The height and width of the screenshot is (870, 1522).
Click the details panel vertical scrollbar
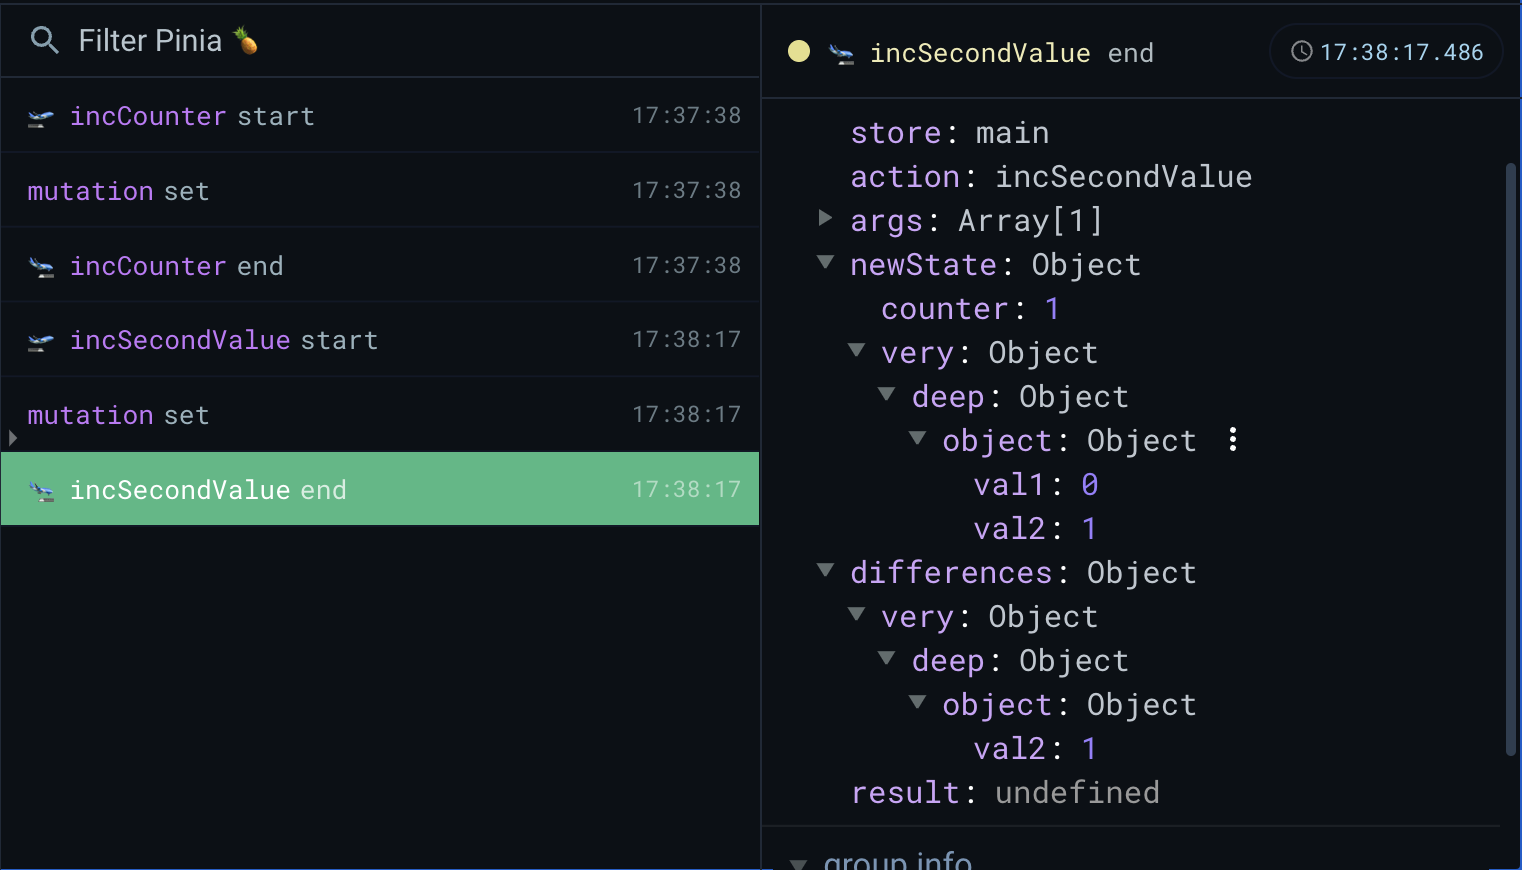coord(1511,460)
